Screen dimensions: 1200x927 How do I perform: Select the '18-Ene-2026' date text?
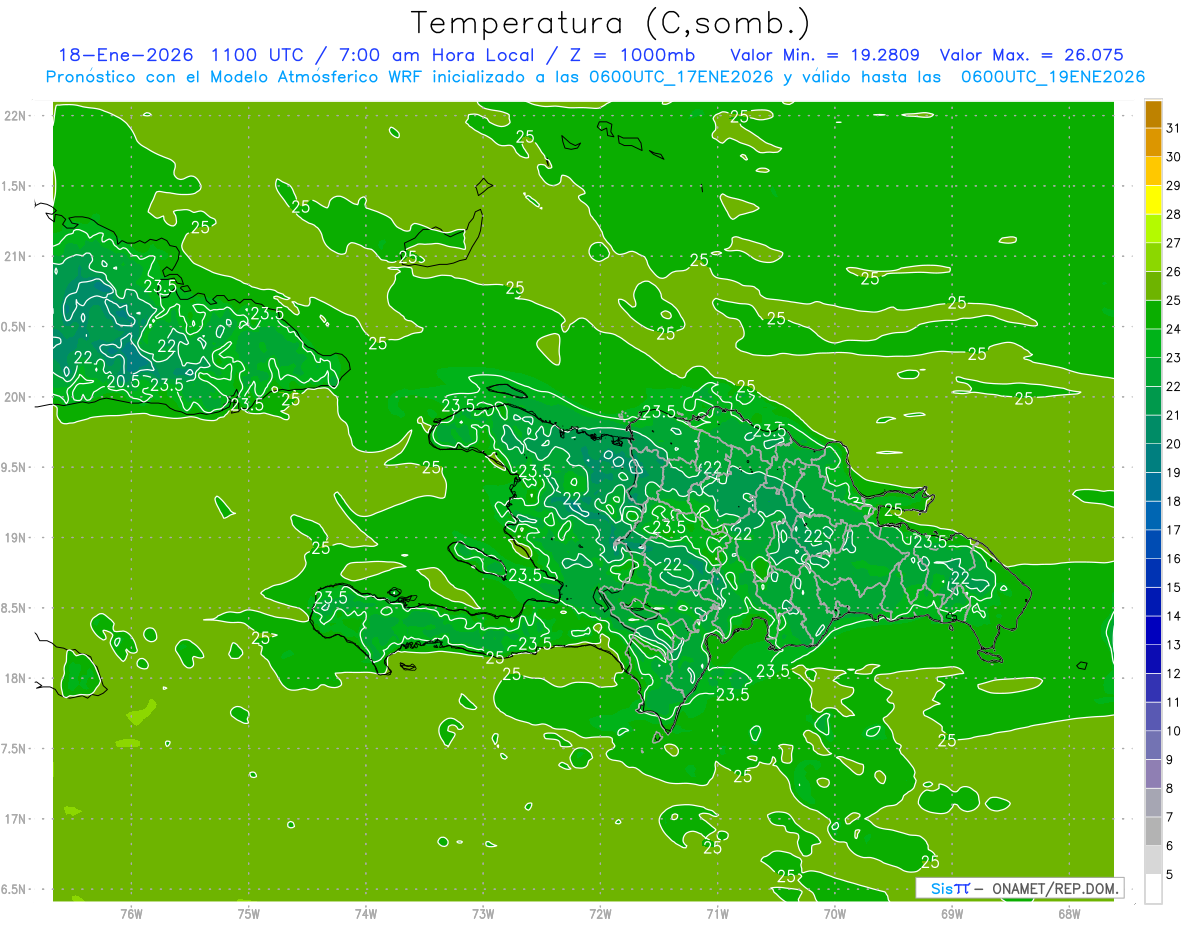[126, 55]
